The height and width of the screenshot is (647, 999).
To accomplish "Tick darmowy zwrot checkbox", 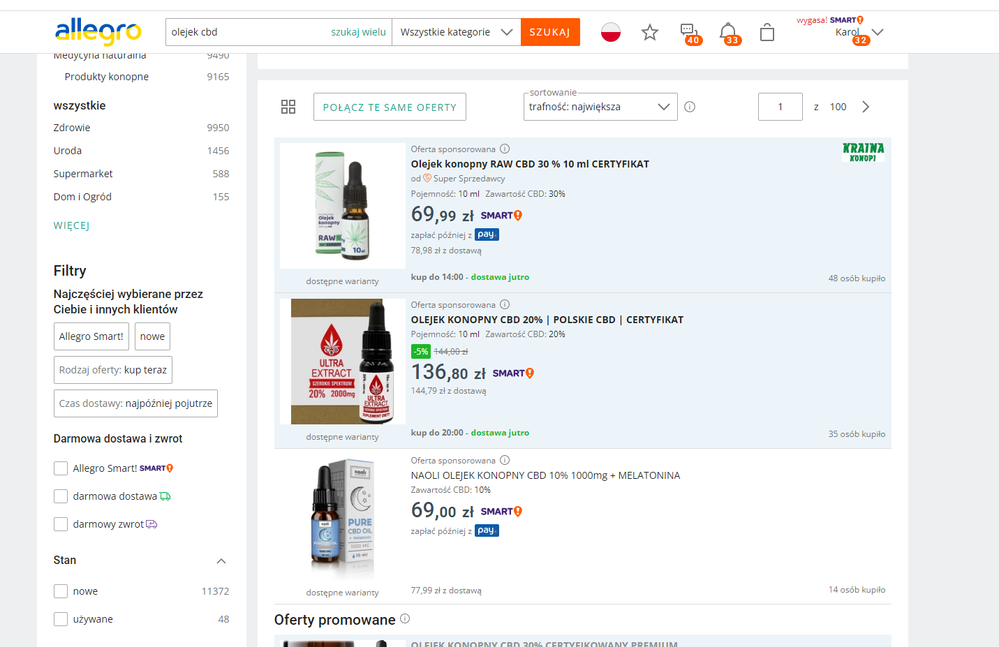I will click(61, 524).
